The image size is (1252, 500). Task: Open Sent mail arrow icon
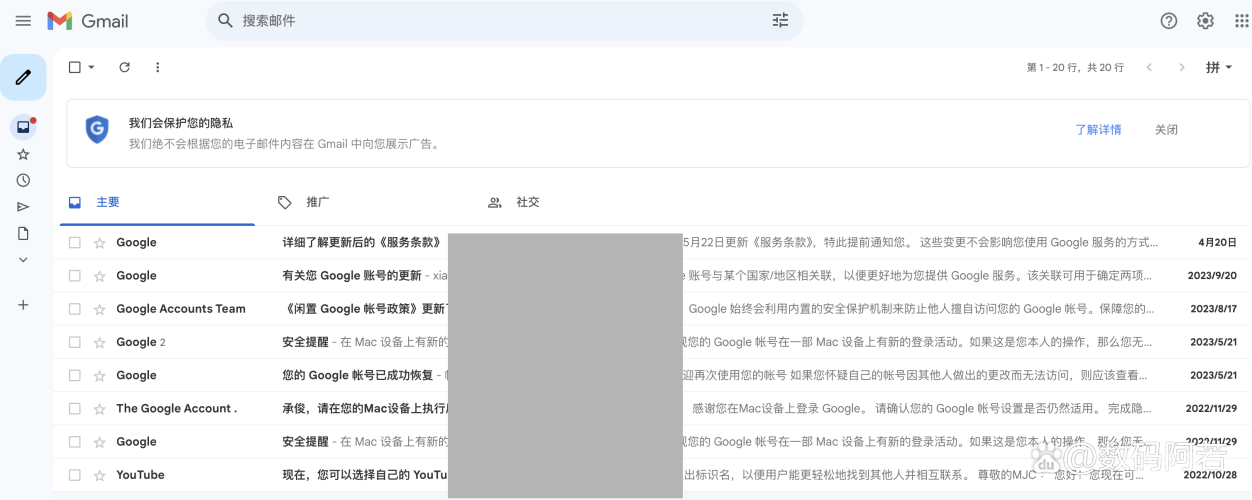(23, 207)
